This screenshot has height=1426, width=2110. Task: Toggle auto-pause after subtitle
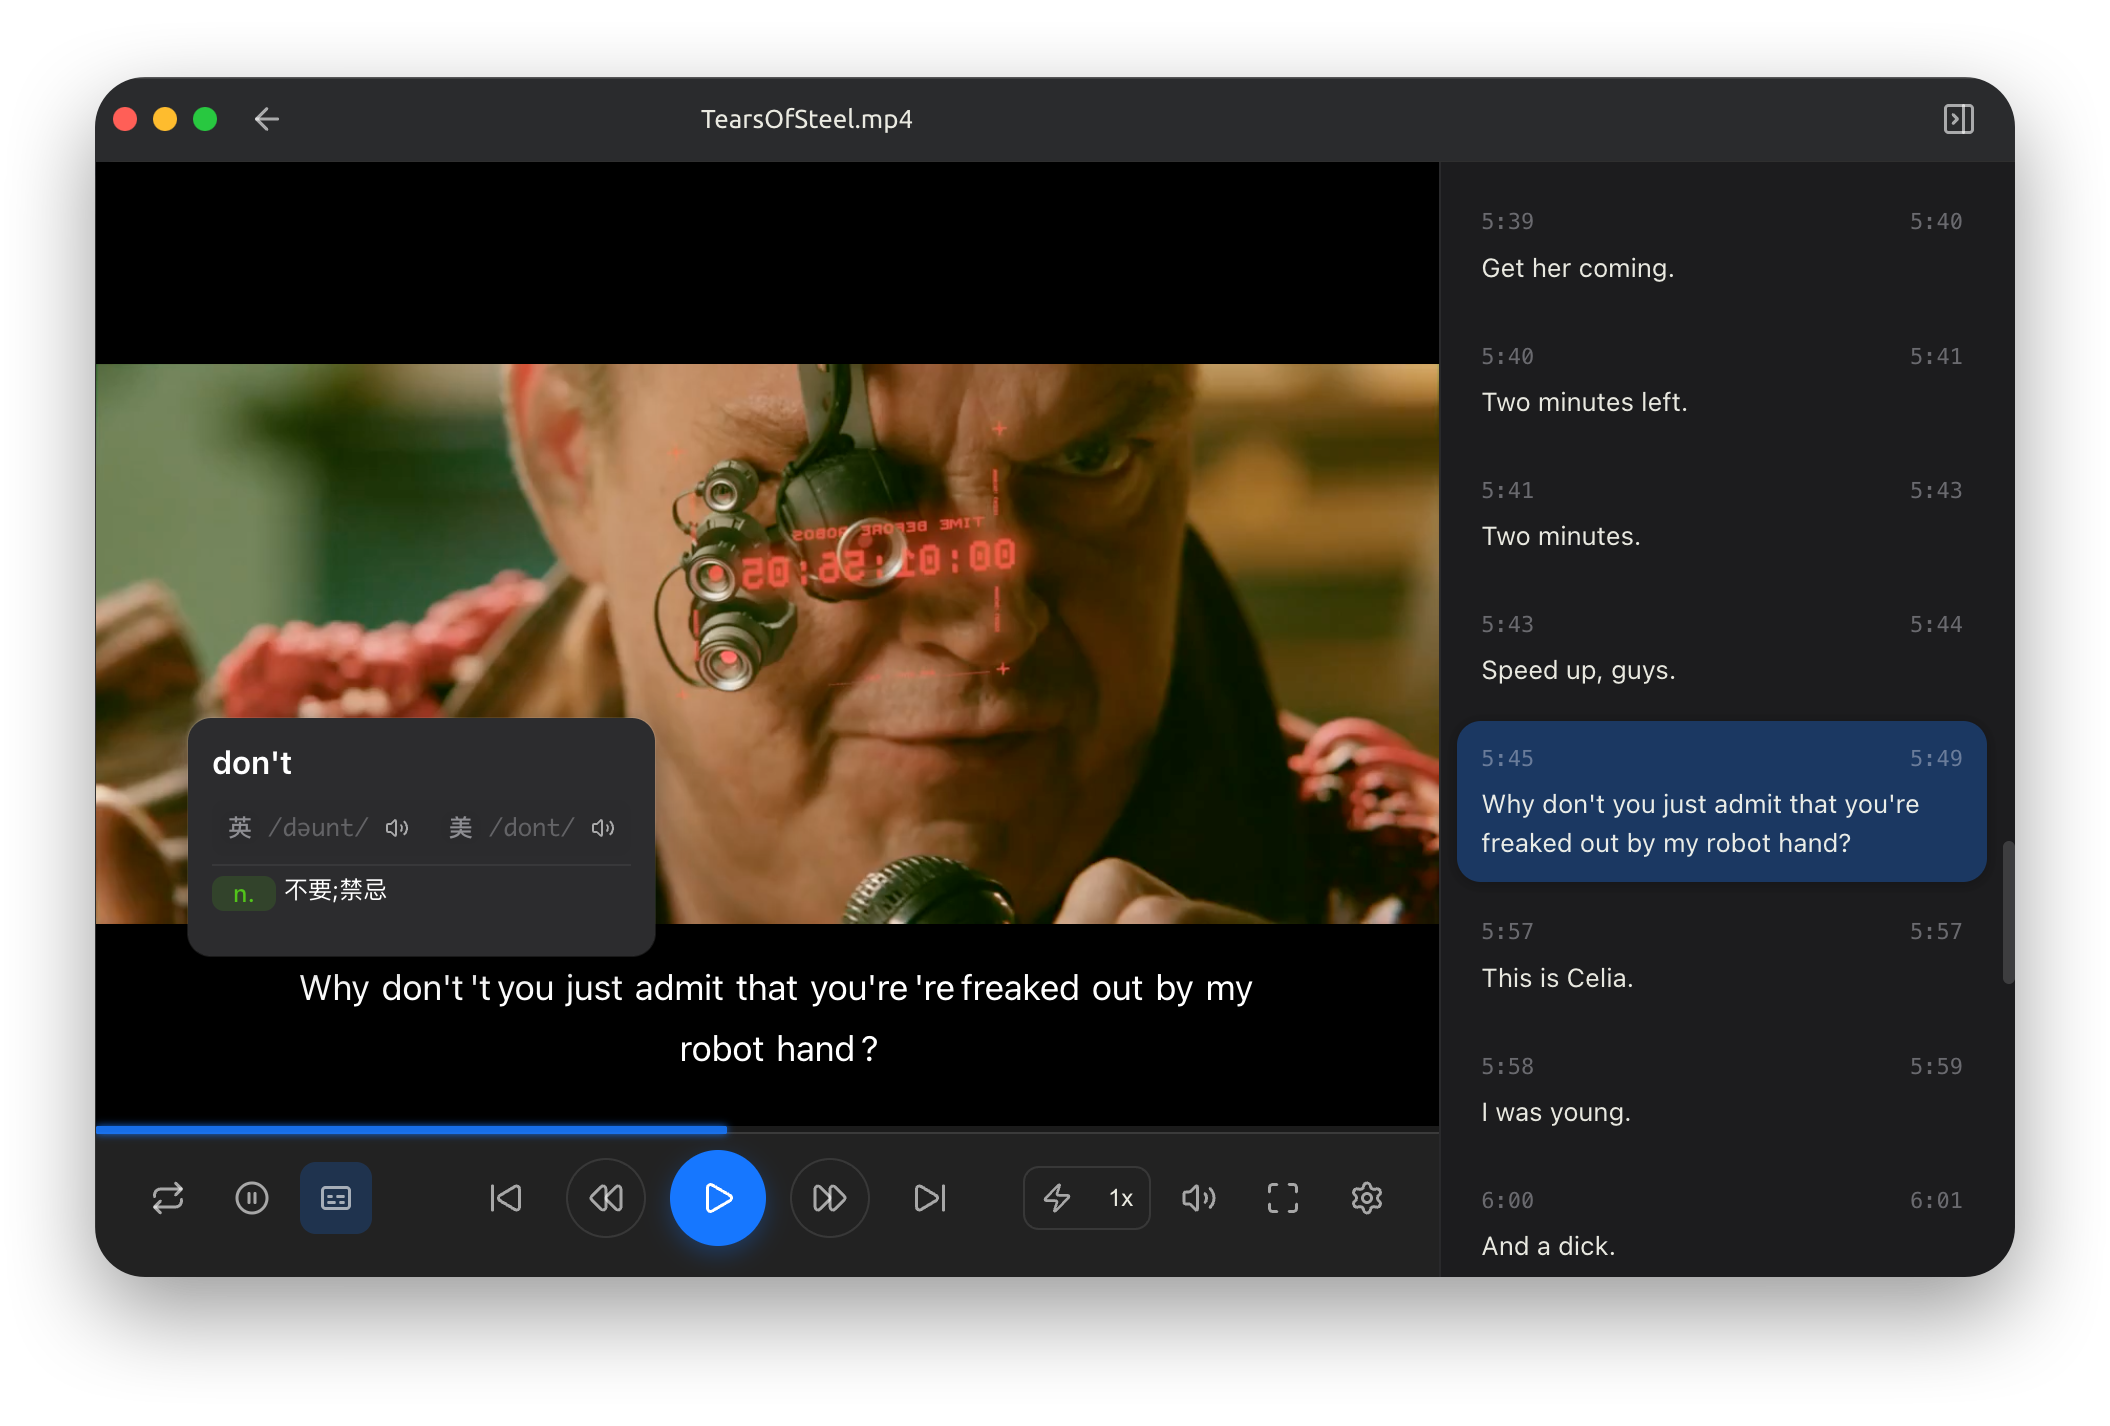(252, 1197)
